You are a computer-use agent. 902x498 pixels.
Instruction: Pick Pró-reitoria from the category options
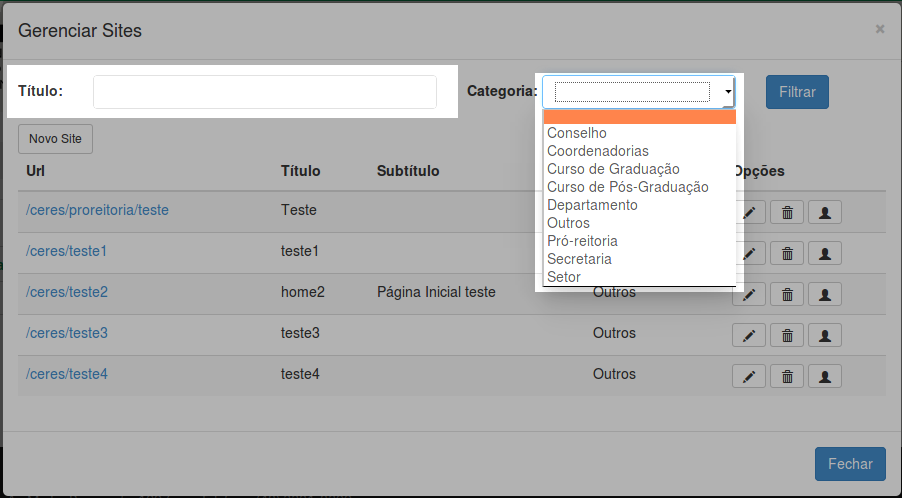[x=582, y=241]
